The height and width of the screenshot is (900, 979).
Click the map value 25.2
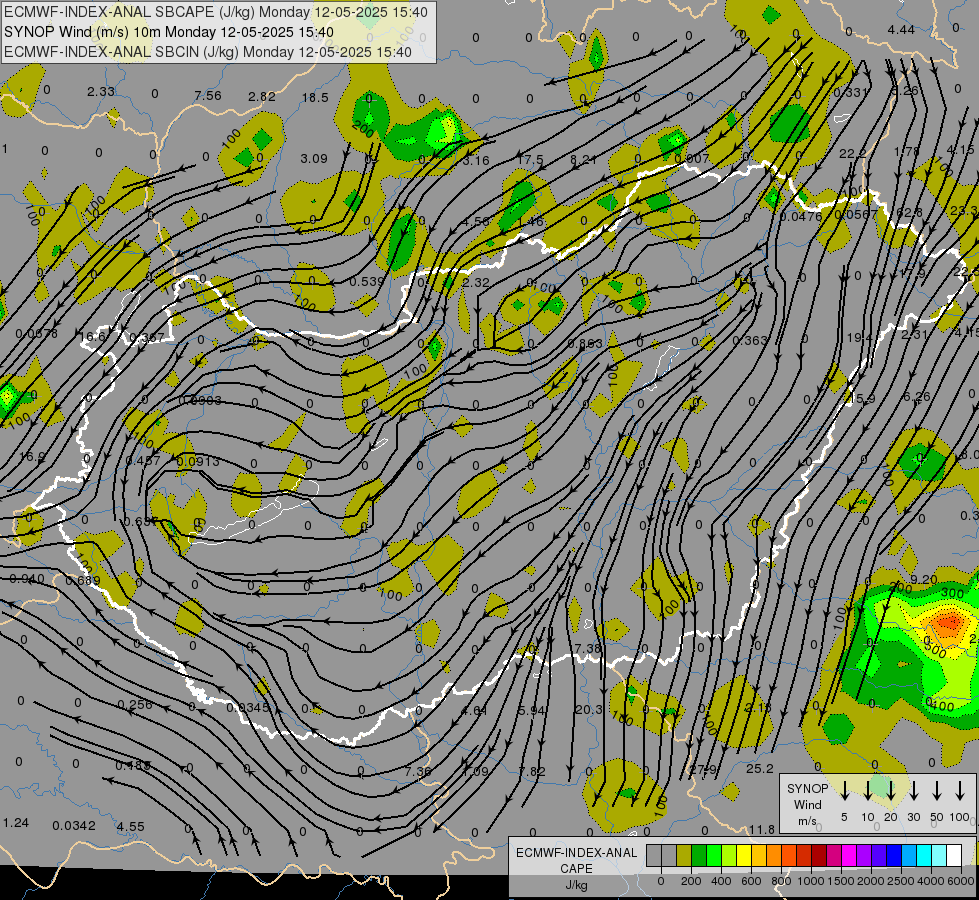[x=760, y=769]
